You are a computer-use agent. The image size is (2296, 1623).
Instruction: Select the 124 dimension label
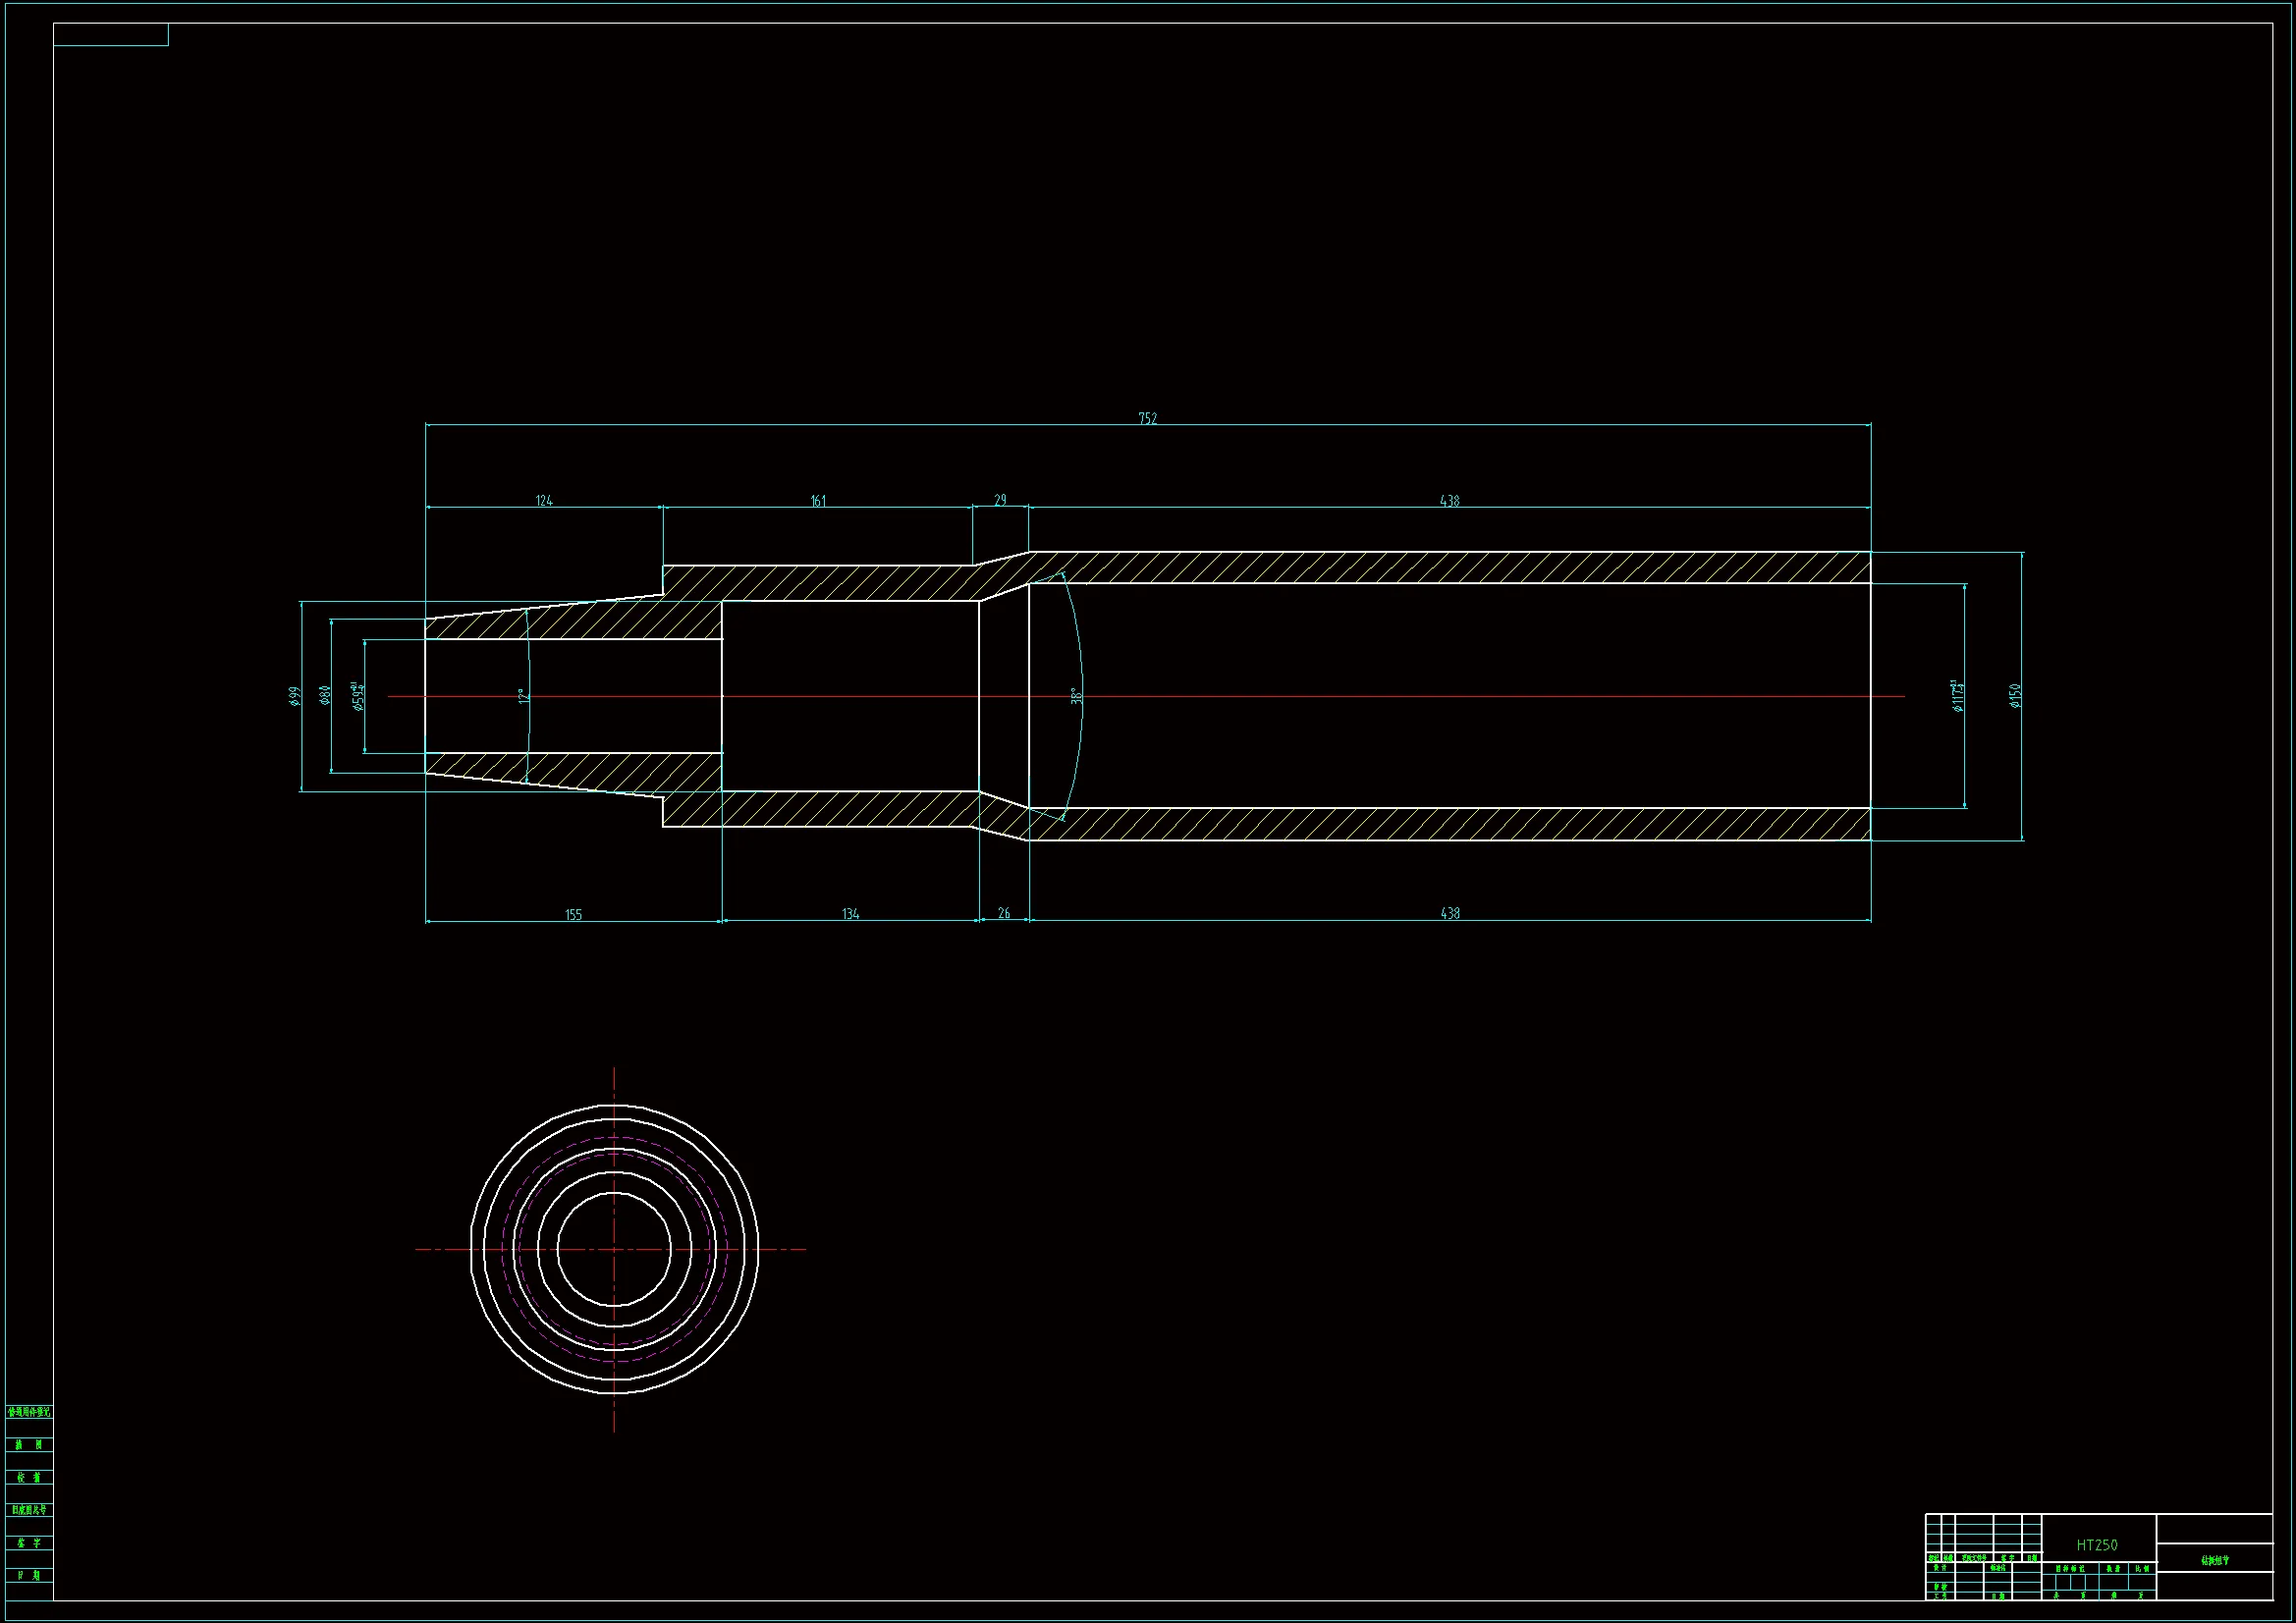click(x=543, y=500)
